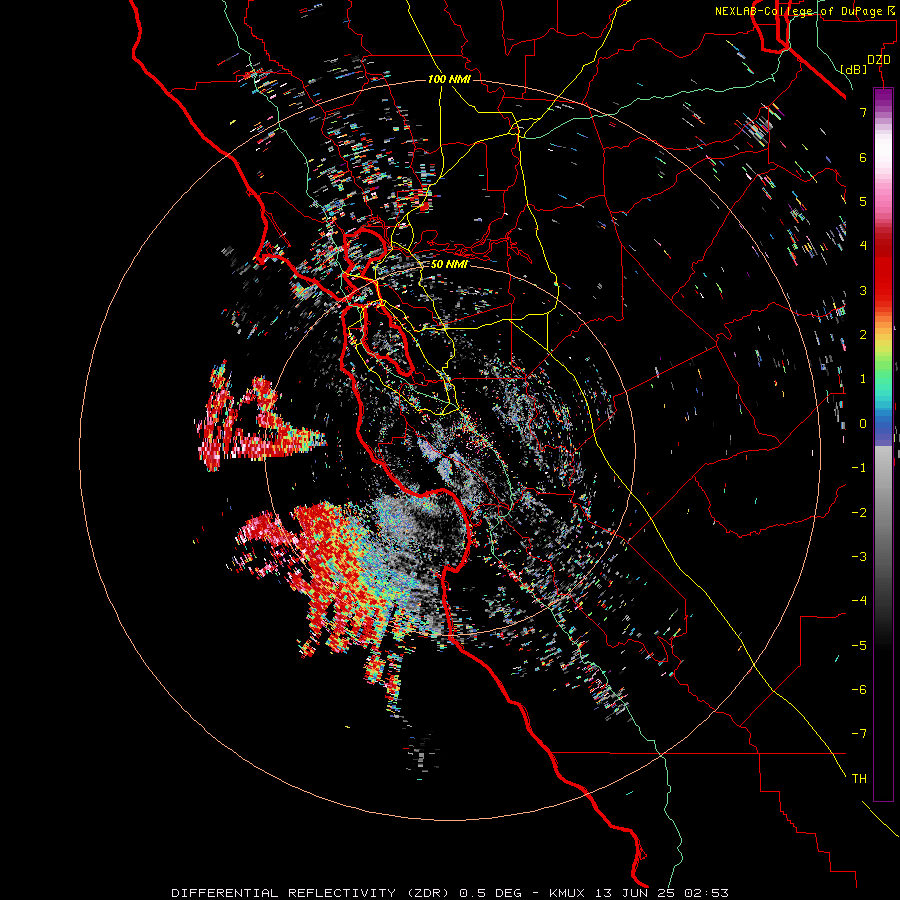The height and width of the screenshot is (900, 900).
Task: Pick the gray band beside the -2 dB value
Action: [x=883, y=513]
